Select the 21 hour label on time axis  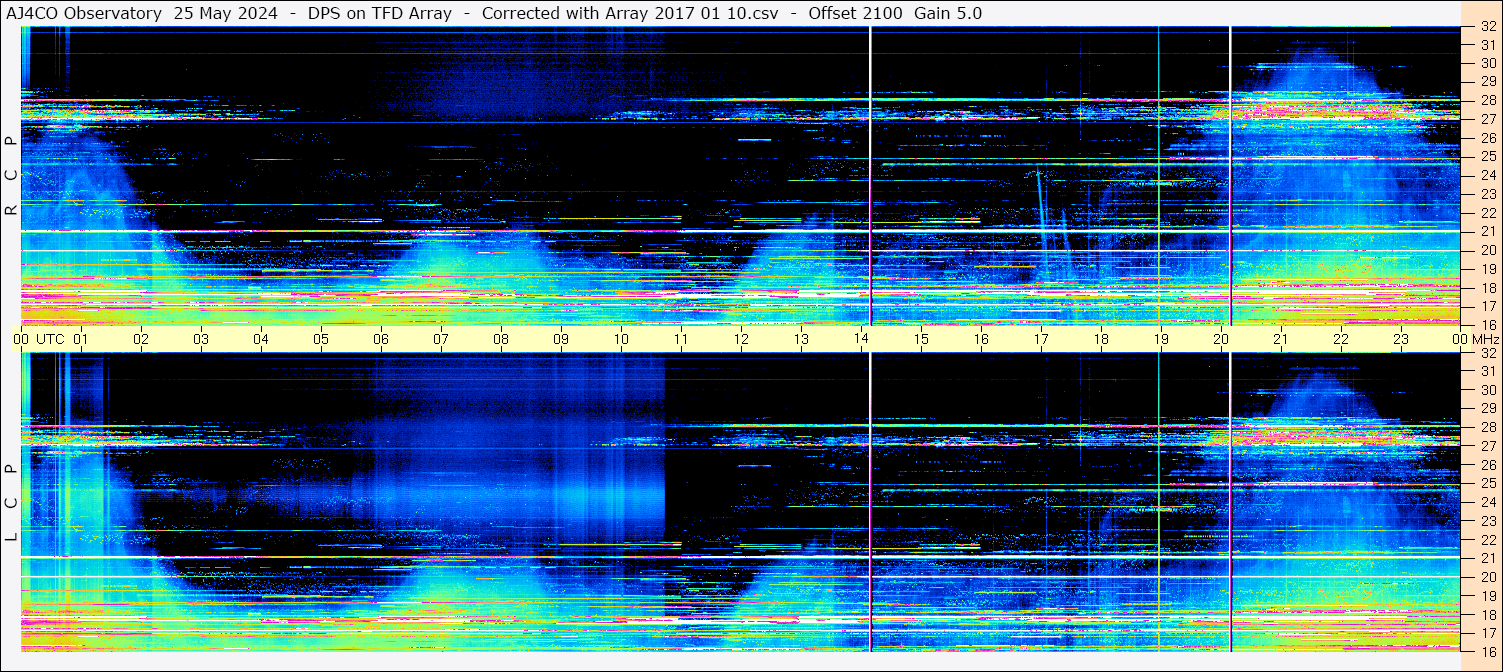click(x=1281, y=339)
